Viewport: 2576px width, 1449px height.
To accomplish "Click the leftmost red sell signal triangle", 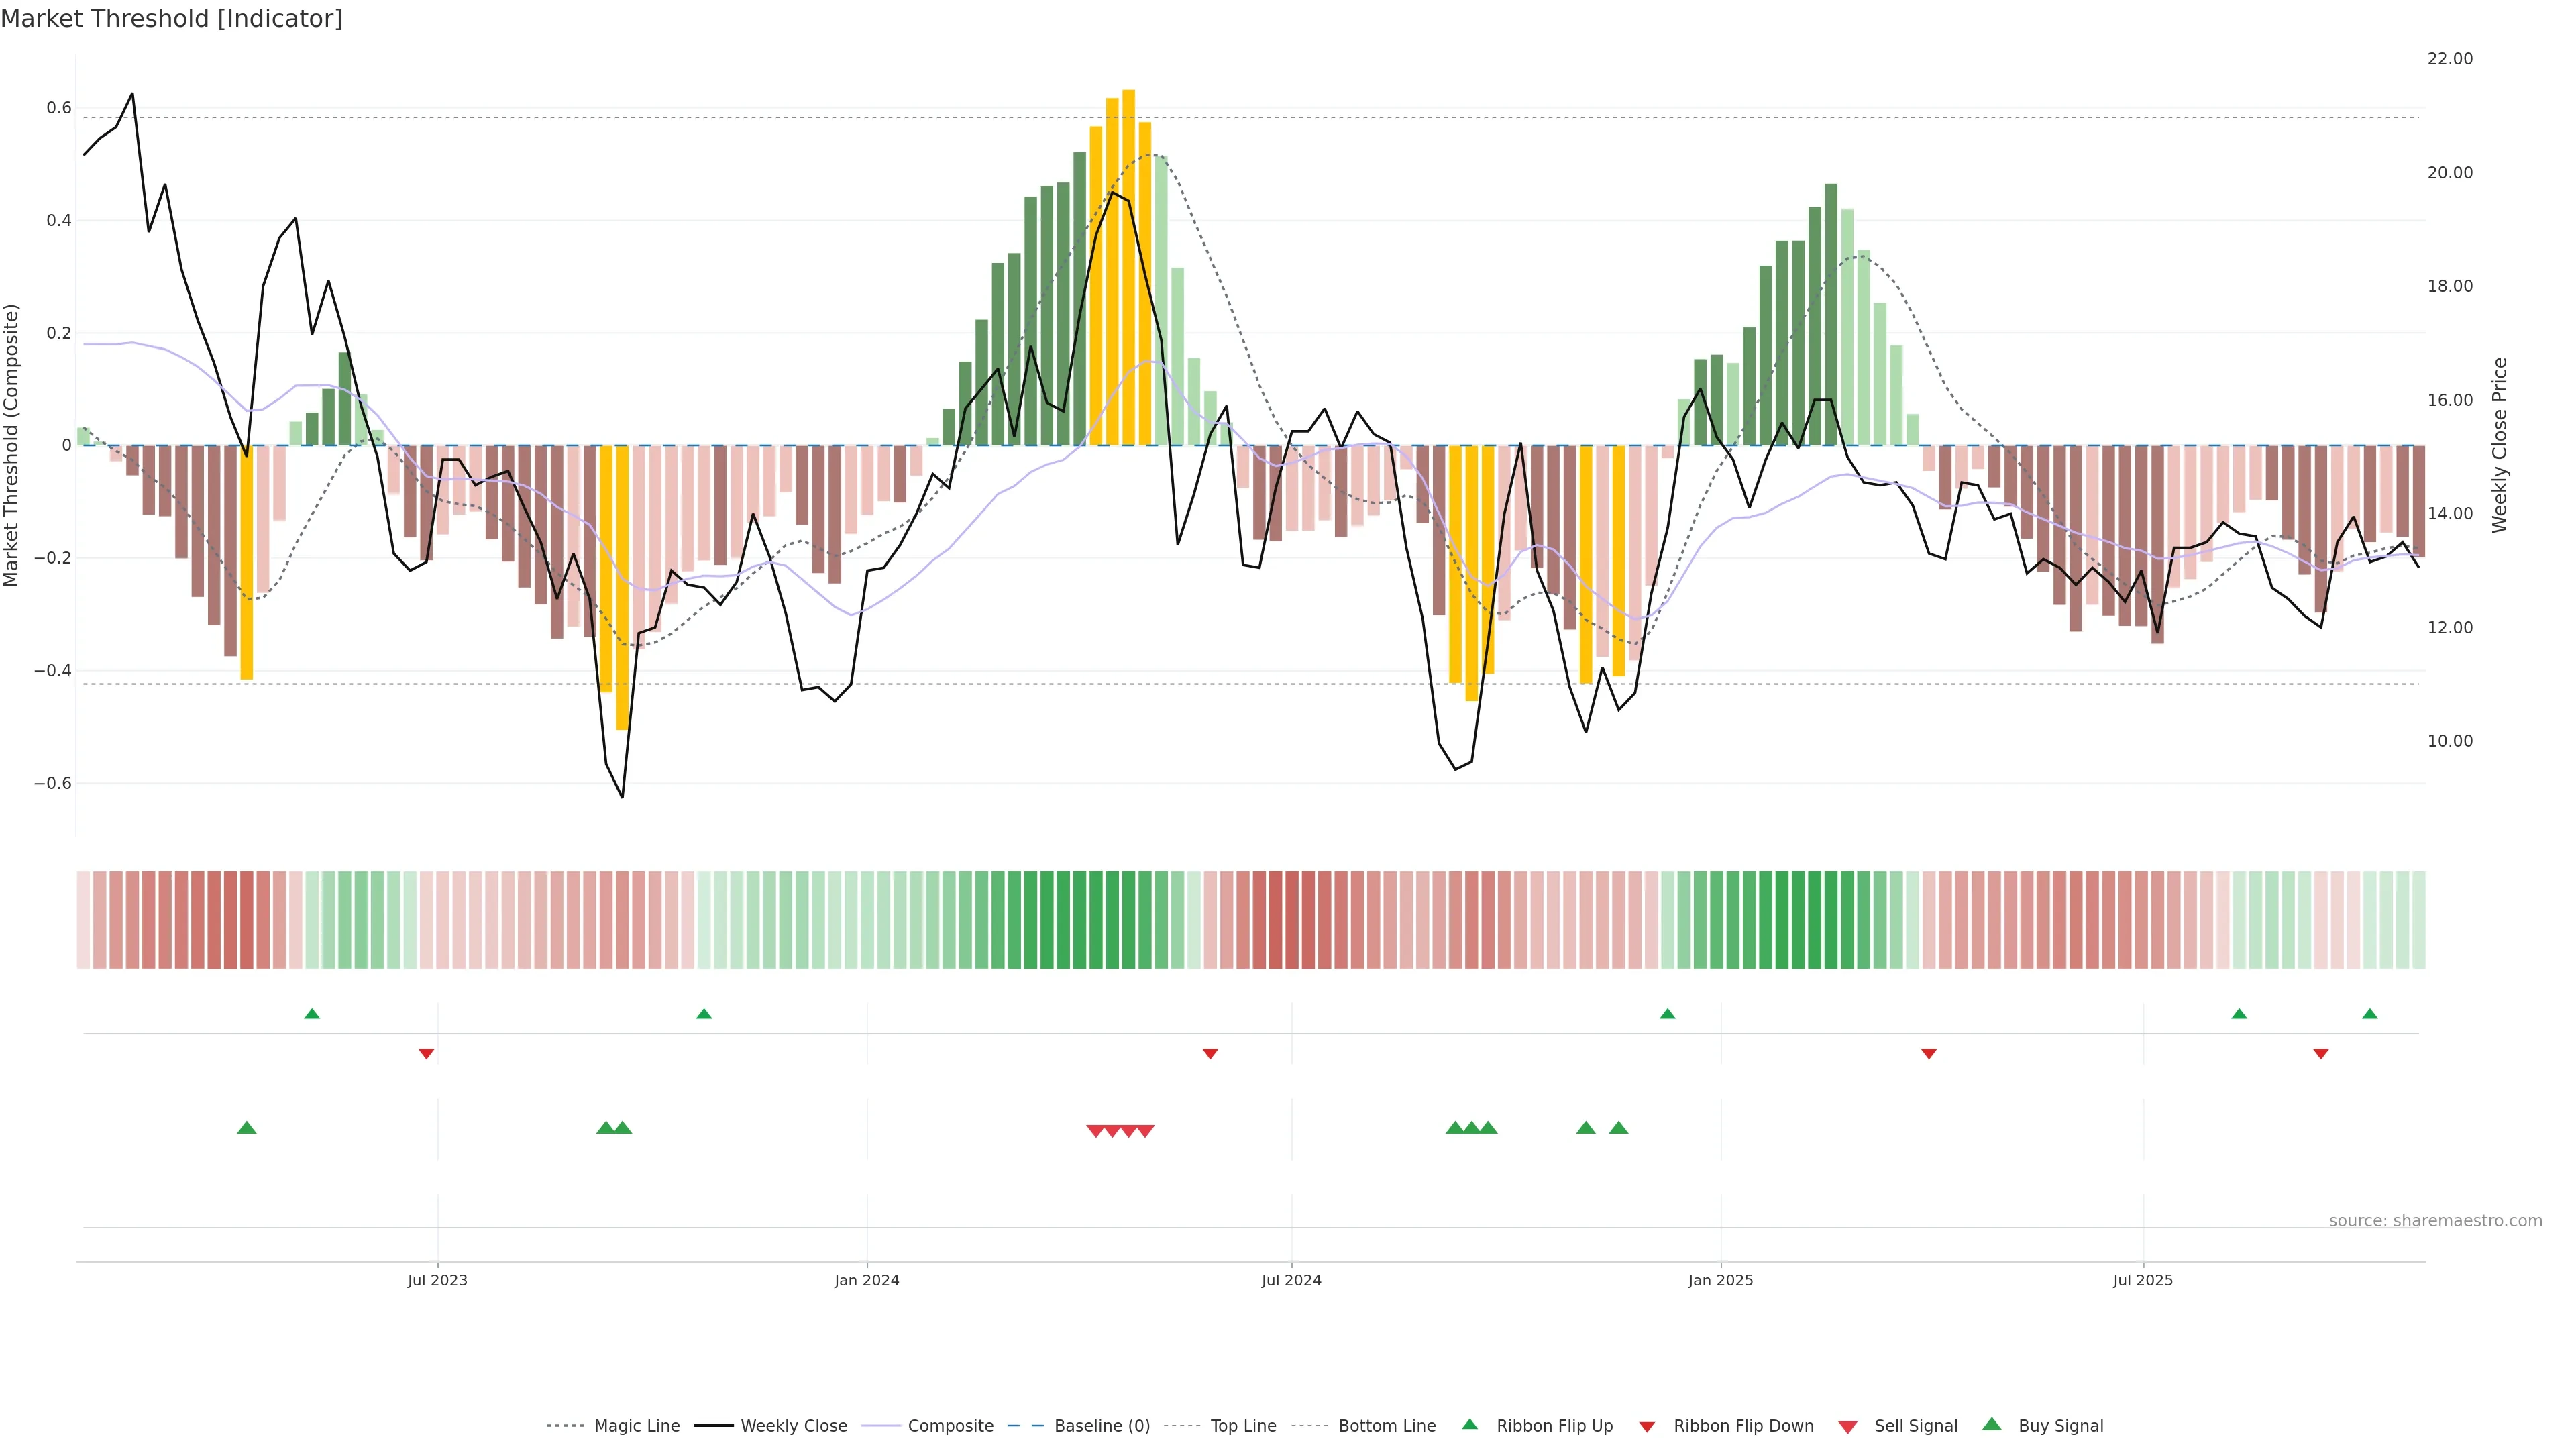I will (x=1095, y=1131).
